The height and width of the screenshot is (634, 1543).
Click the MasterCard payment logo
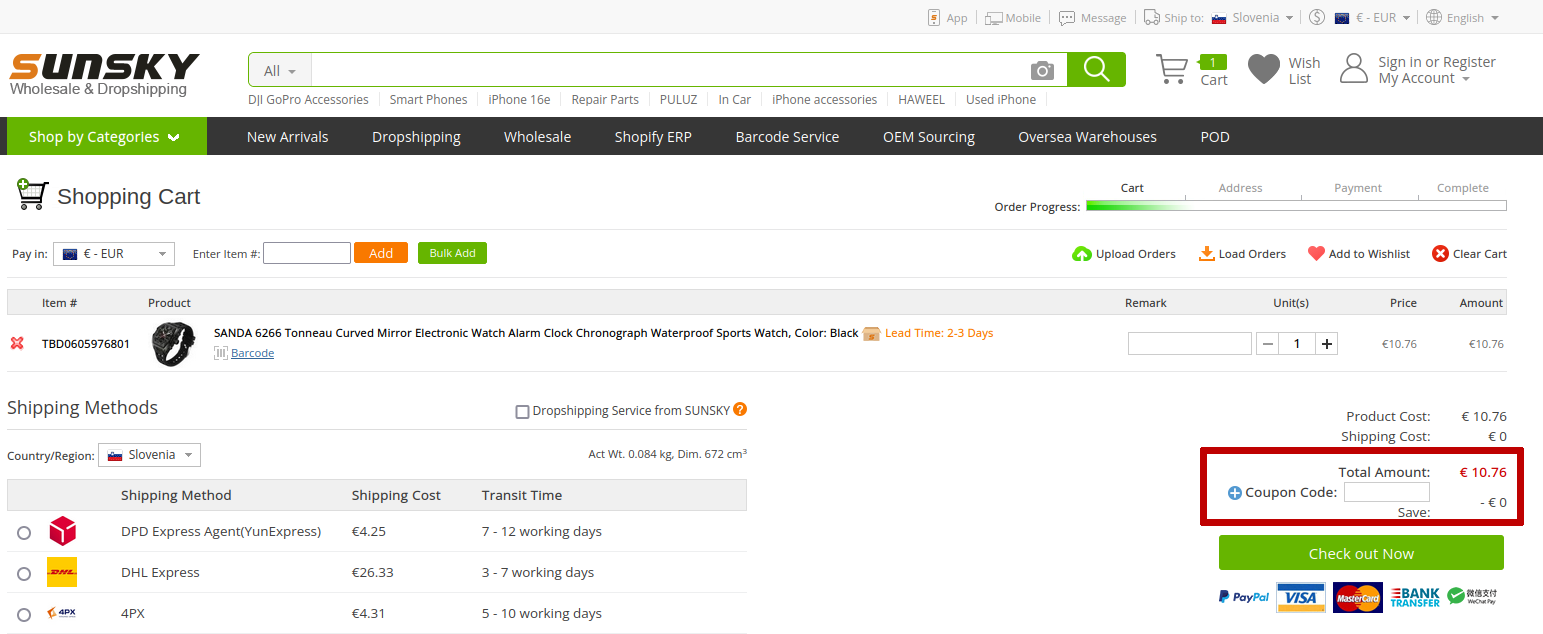pos(1358,597)
